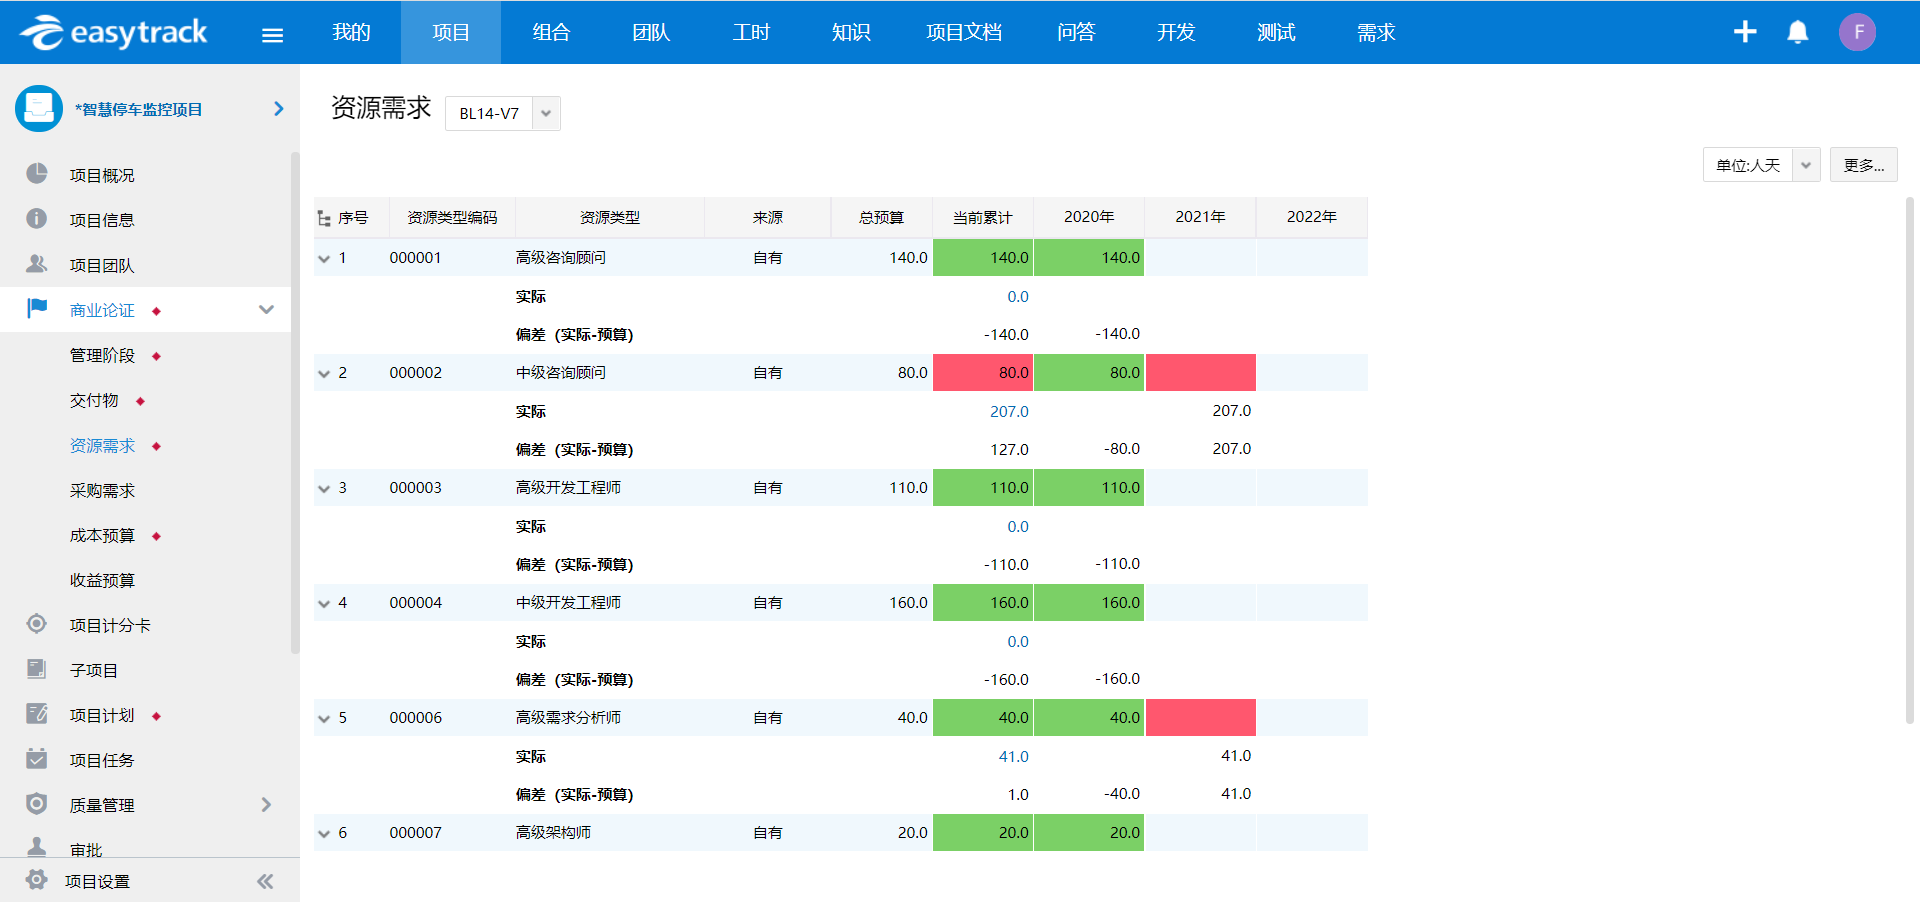Toggle the hamburger menu icon
The height and width of the screenshot is (902, 1920).
click(x=272, y=35)
